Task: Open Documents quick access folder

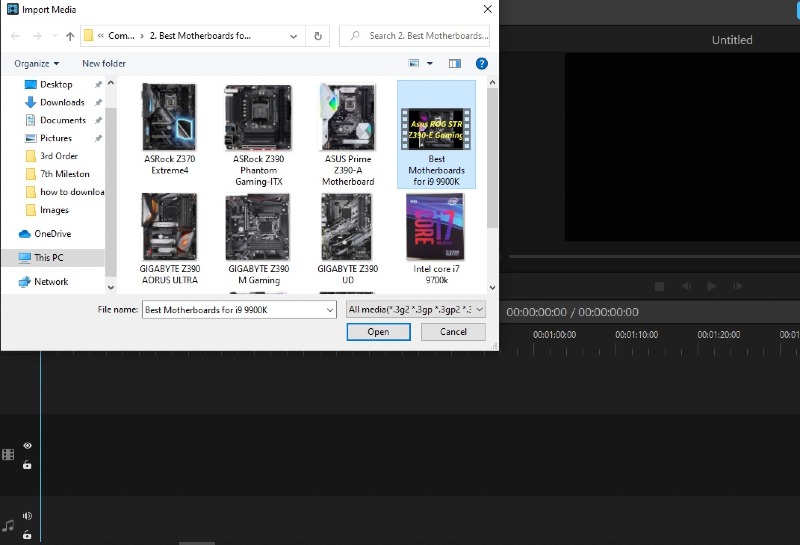Action: [x=63, y=120]
